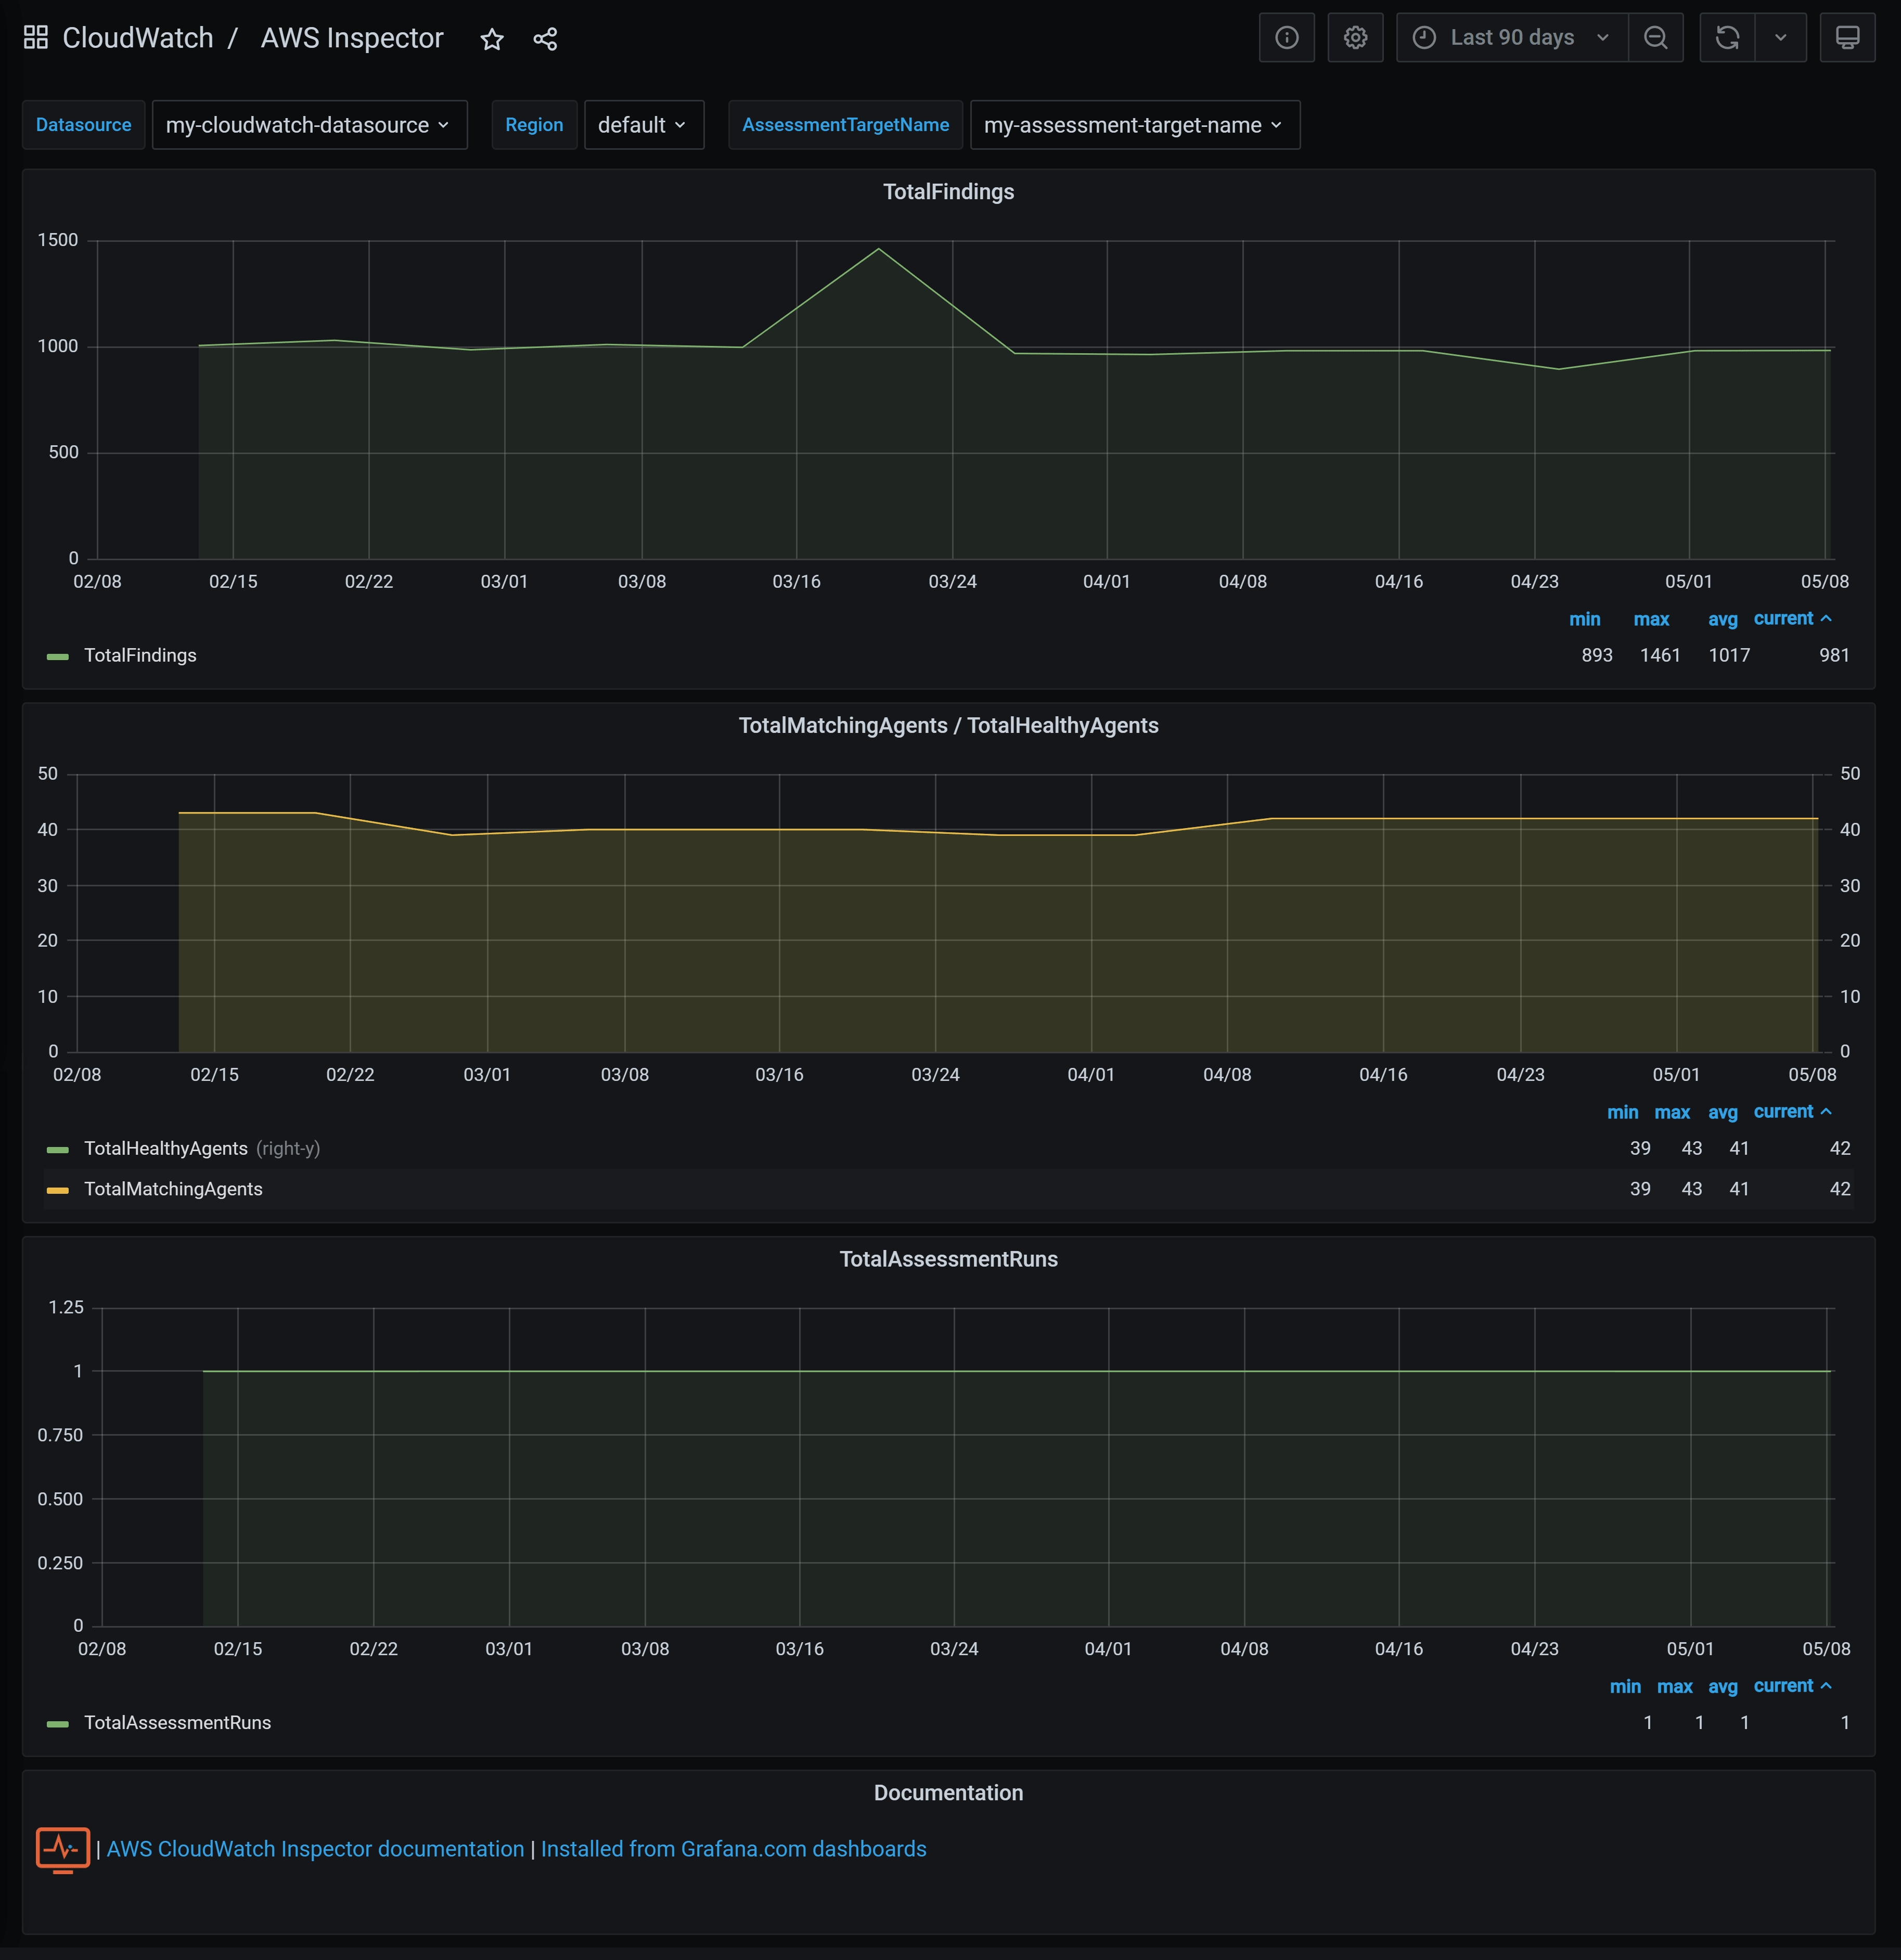Open Installed from Grafana.com dashboards link

point(733,1849)
